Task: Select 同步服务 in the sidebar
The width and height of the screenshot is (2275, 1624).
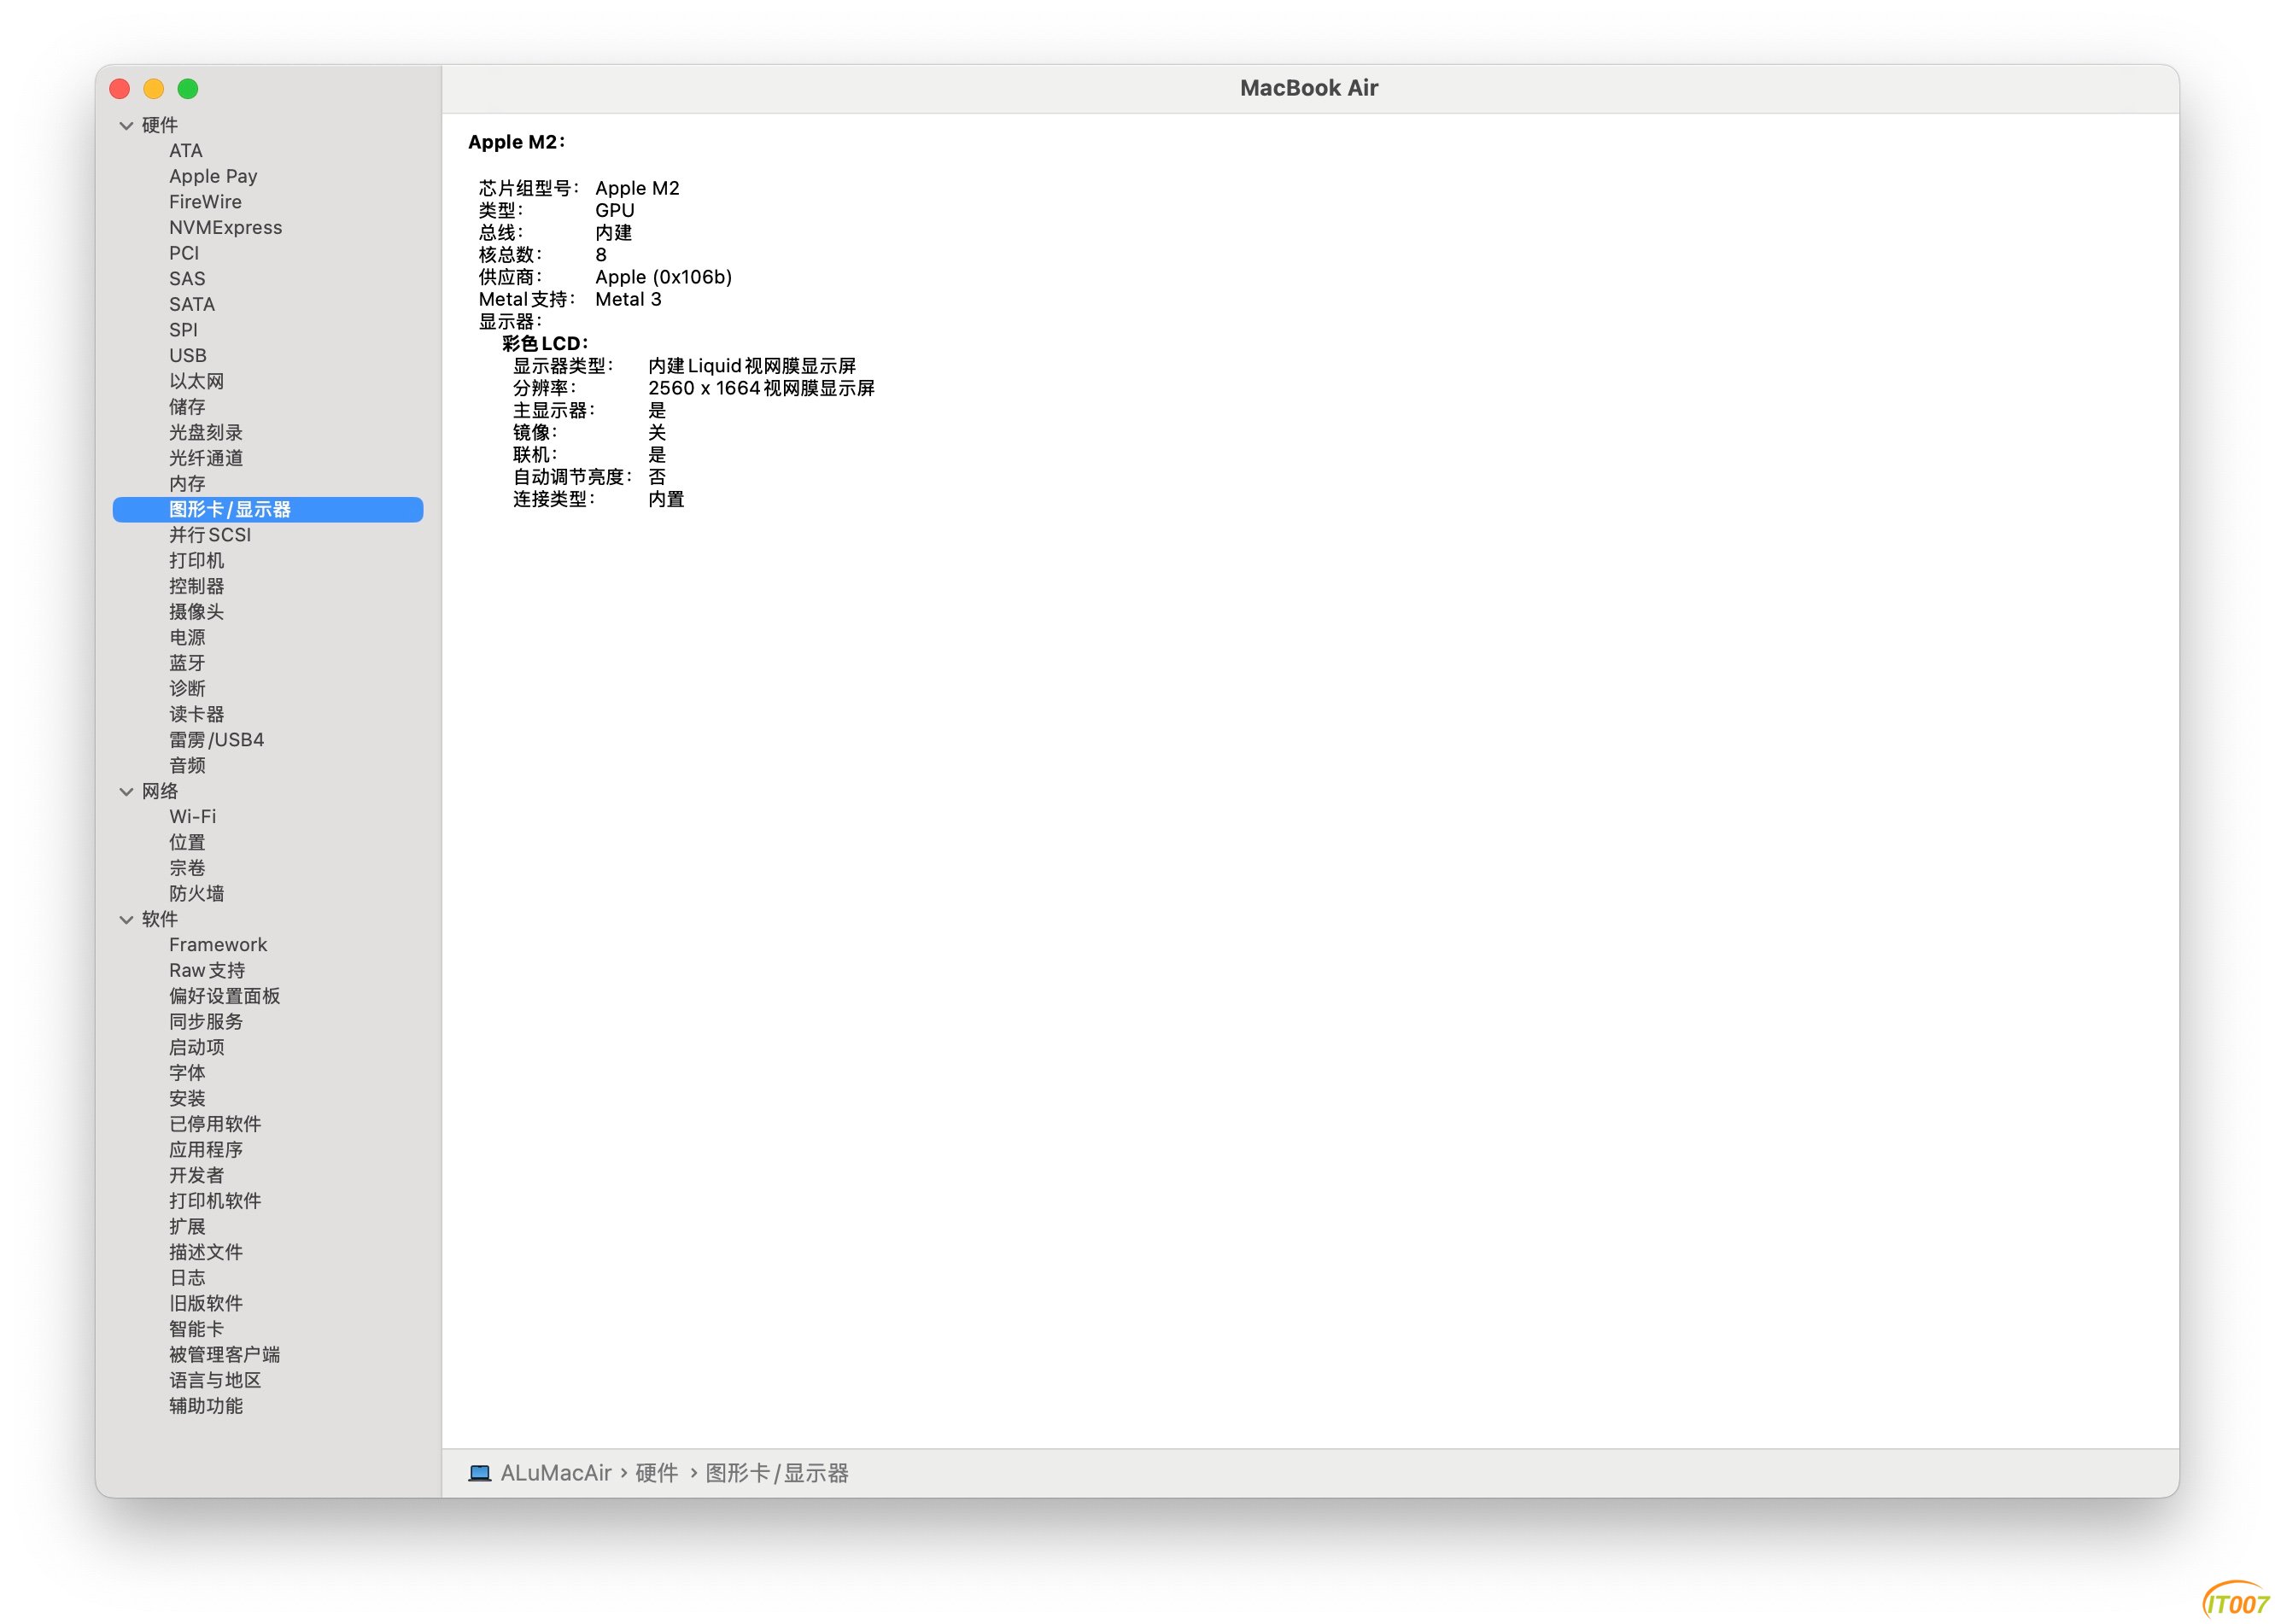Action: coord(206,1022)
